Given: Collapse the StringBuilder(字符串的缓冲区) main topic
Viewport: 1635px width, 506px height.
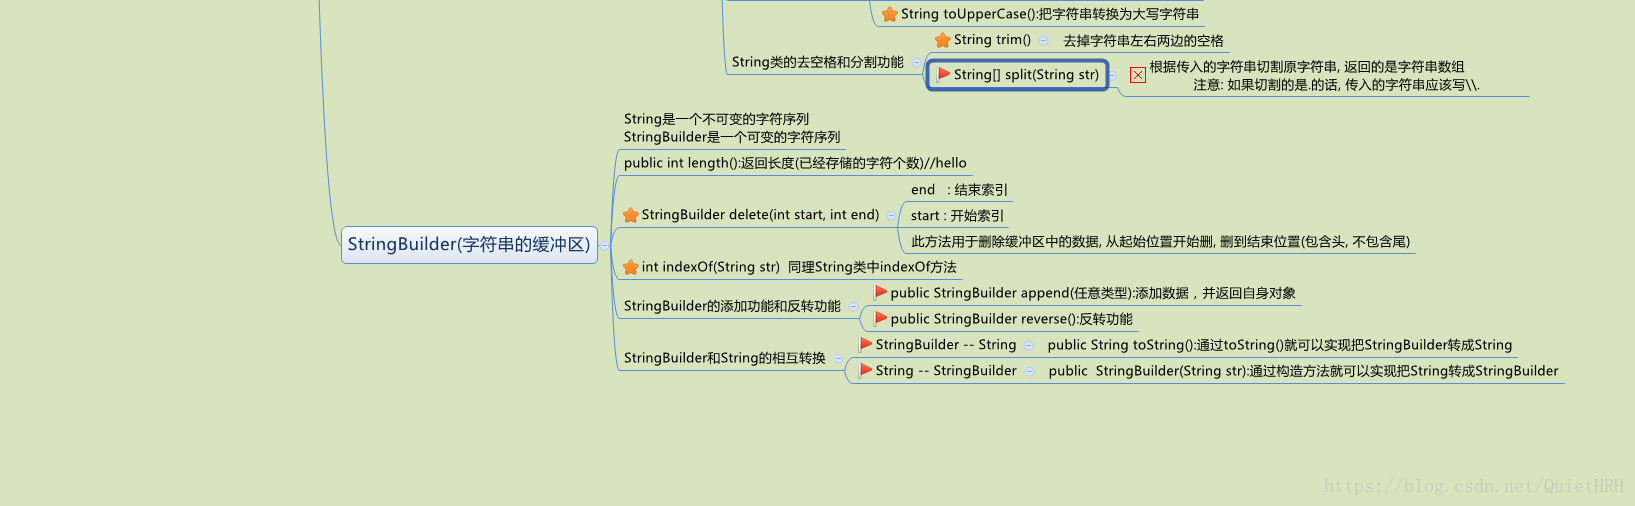Looking at the screenshot, I should (604, 245).
